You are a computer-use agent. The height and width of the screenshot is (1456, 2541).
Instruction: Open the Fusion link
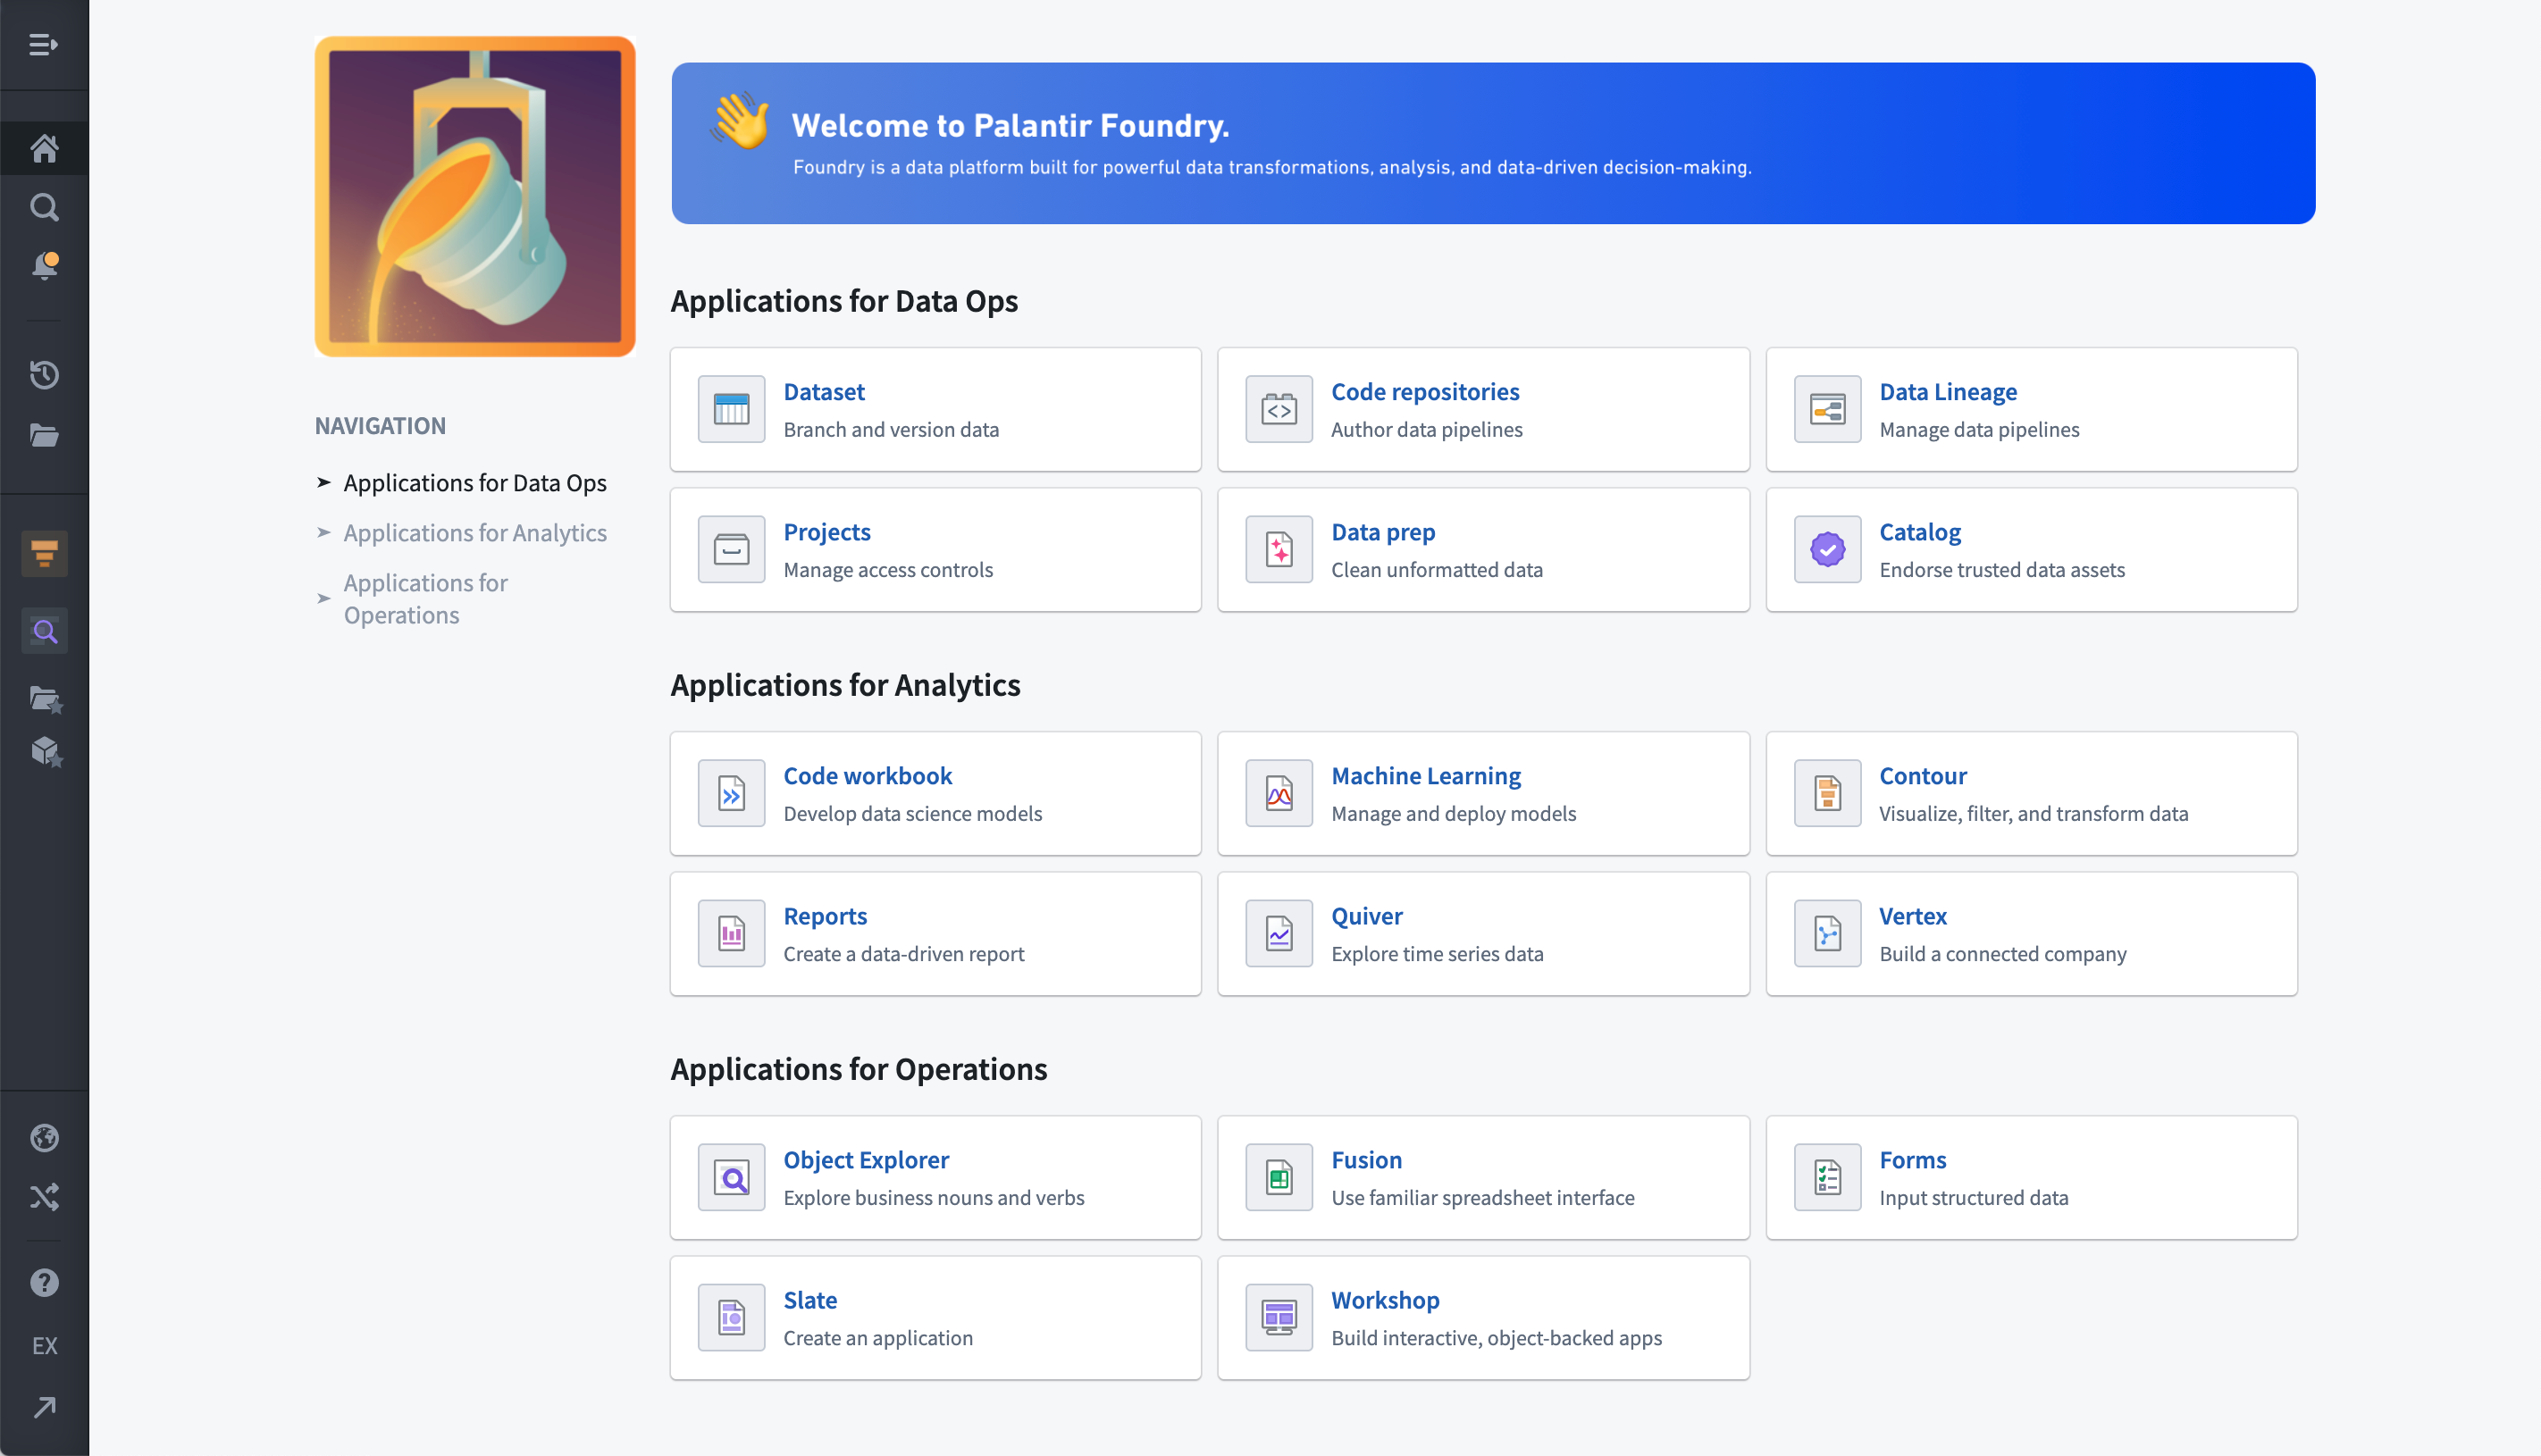coord(1366,1159)
